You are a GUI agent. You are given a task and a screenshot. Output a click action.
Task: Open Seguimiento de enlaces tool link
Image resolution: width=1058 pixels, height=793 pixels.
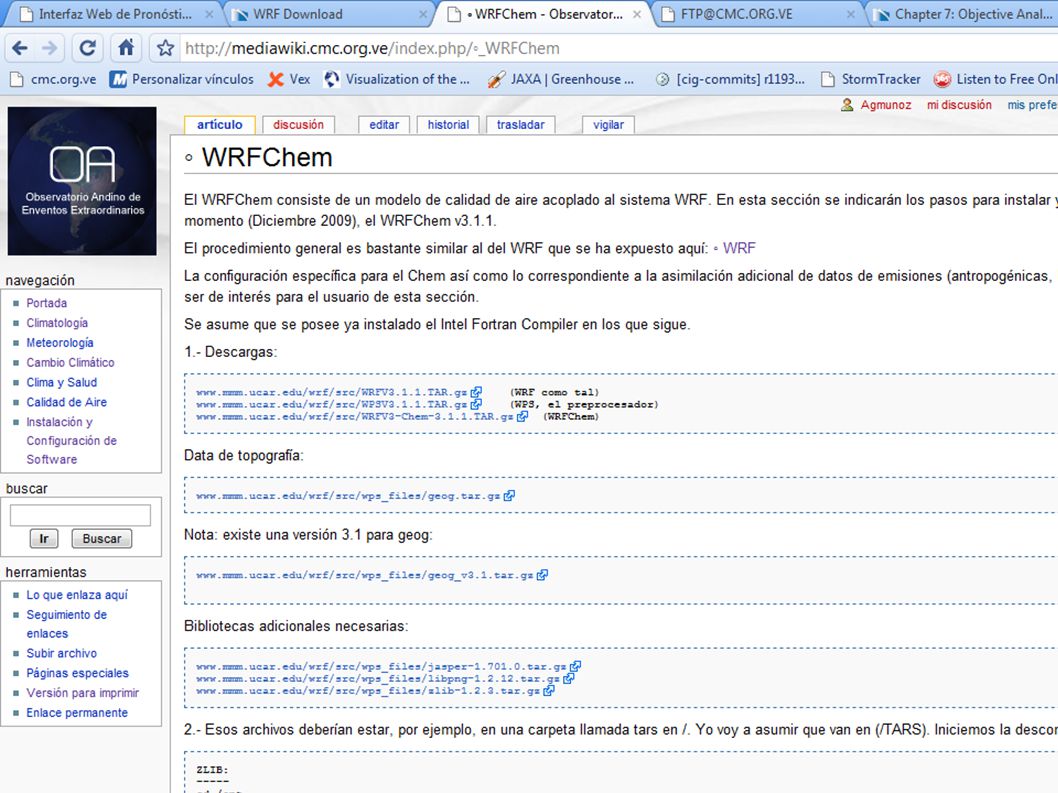pyautogui.click(x=66, y=624)
